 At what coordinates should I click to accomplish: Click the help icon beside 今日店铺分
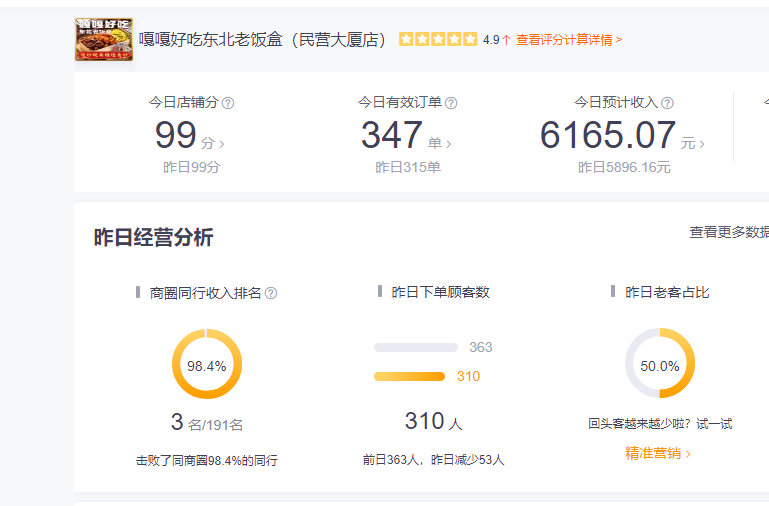tap(228, 103)
